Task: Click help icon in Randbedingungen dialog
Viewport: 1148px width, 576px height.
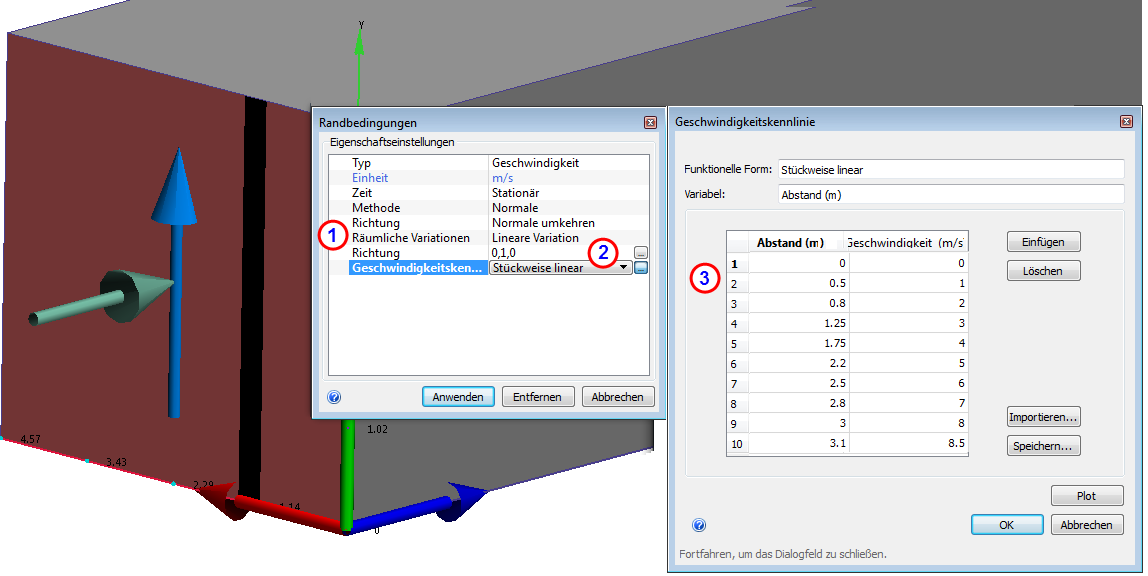Action: click(334, 397)
